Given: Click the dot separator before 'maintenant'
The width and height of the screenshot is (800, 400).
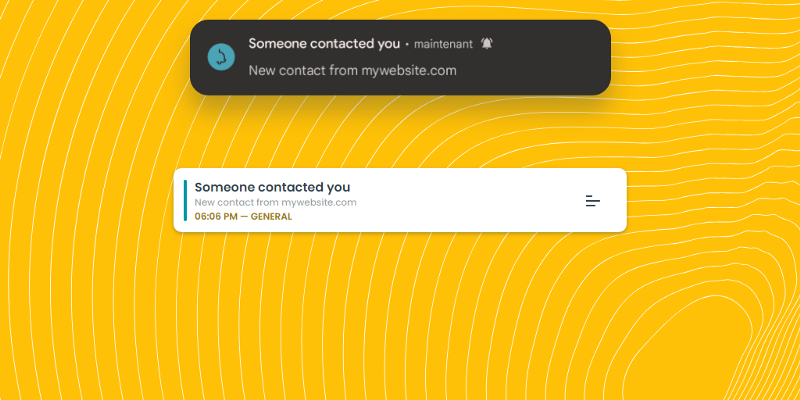Looking at the screenshot, I should coord(407,45).
